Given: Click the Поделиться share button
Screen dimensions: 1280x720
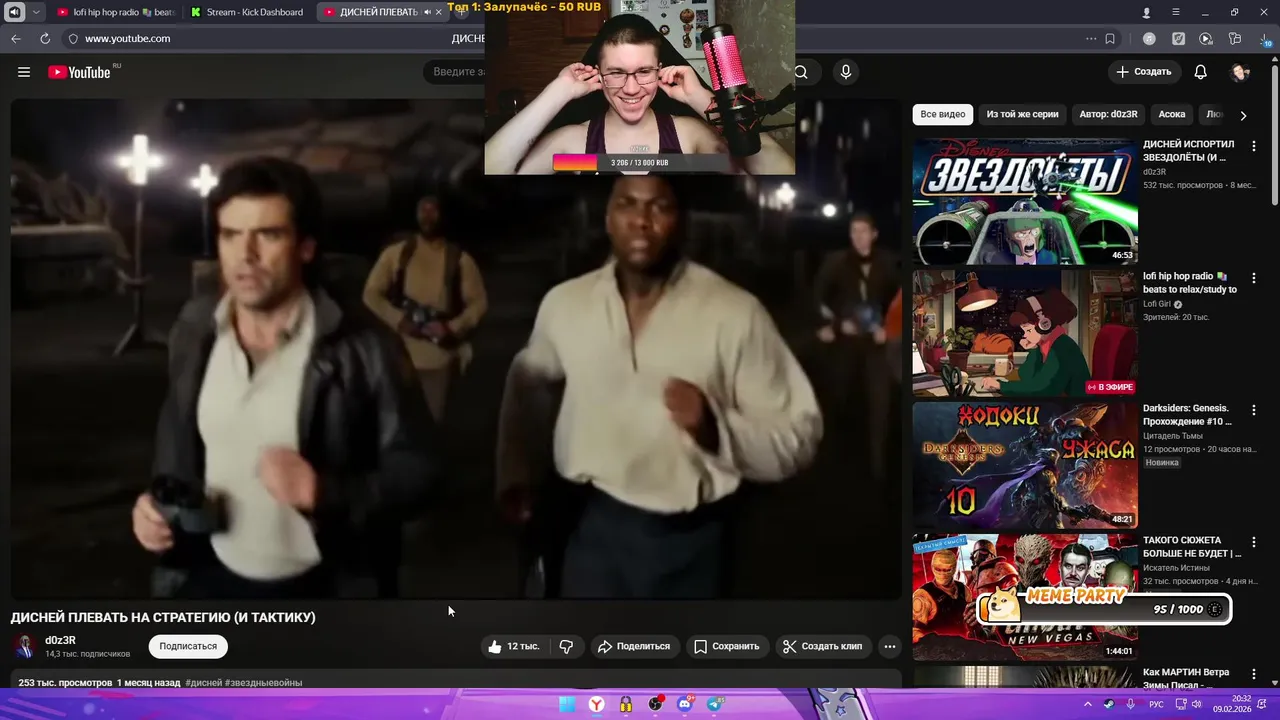Looking at the screenshot, I should click(x=634, y=647).
